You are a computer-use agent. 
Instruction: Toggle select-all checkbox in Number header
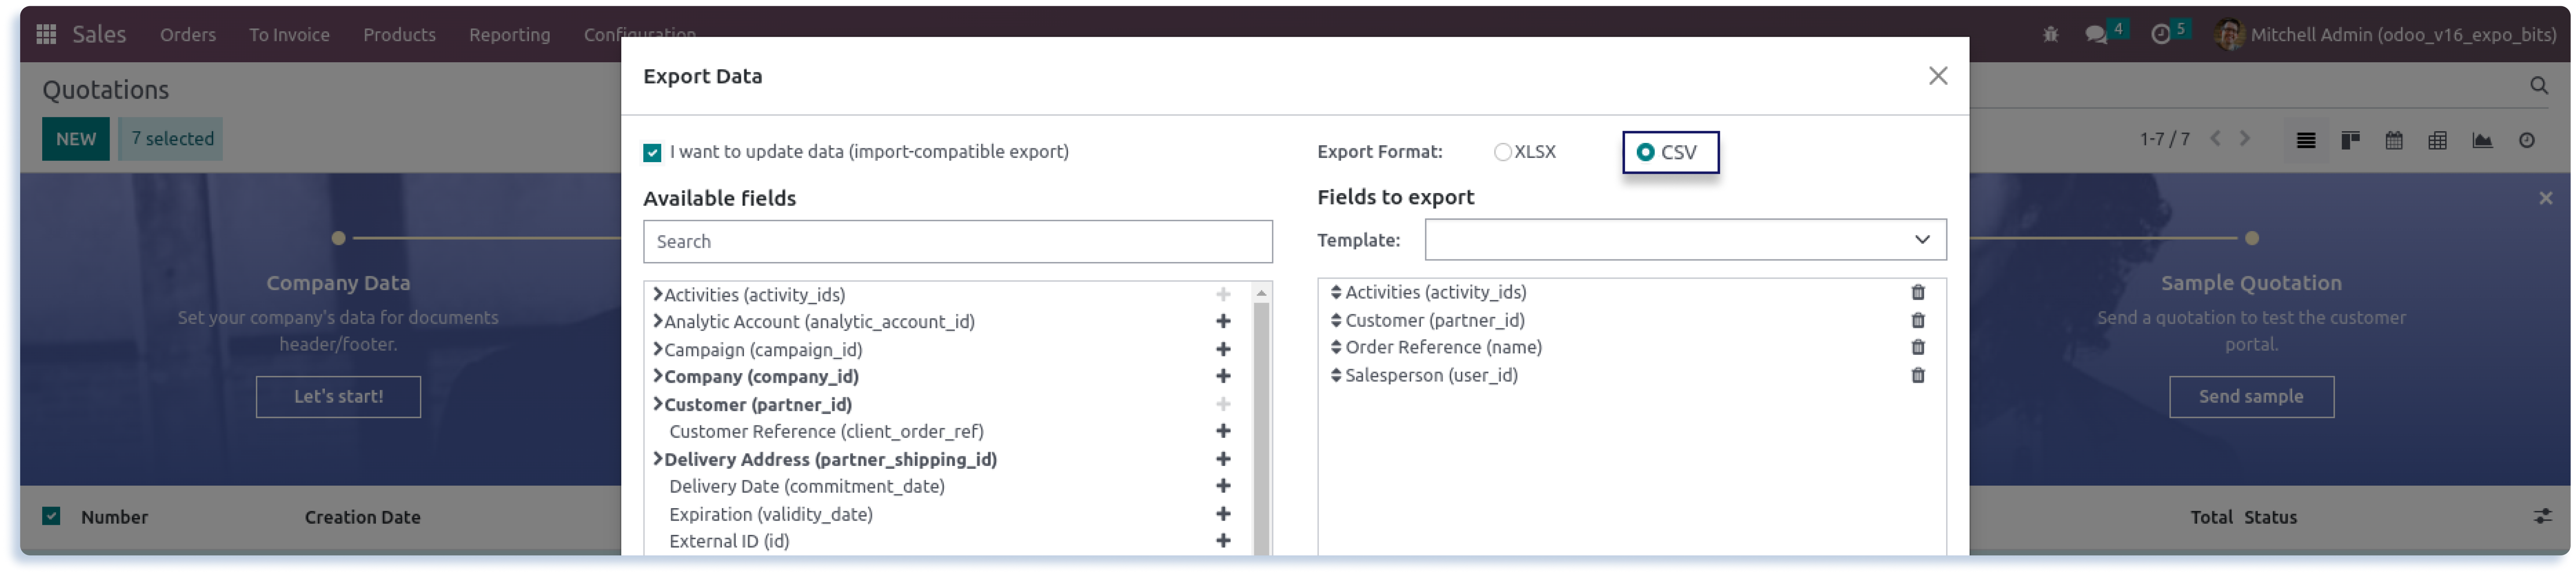pos(51,516)
